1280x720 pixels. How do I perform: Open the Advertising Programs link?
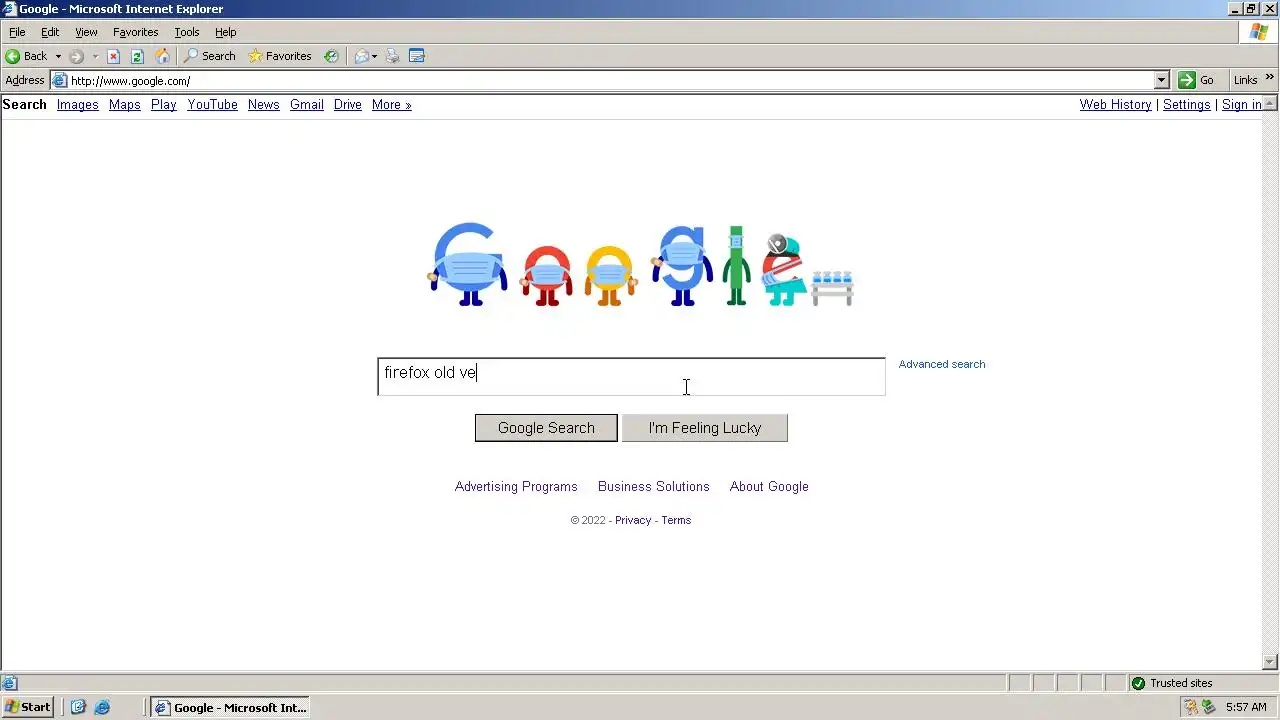click(516, 487)
